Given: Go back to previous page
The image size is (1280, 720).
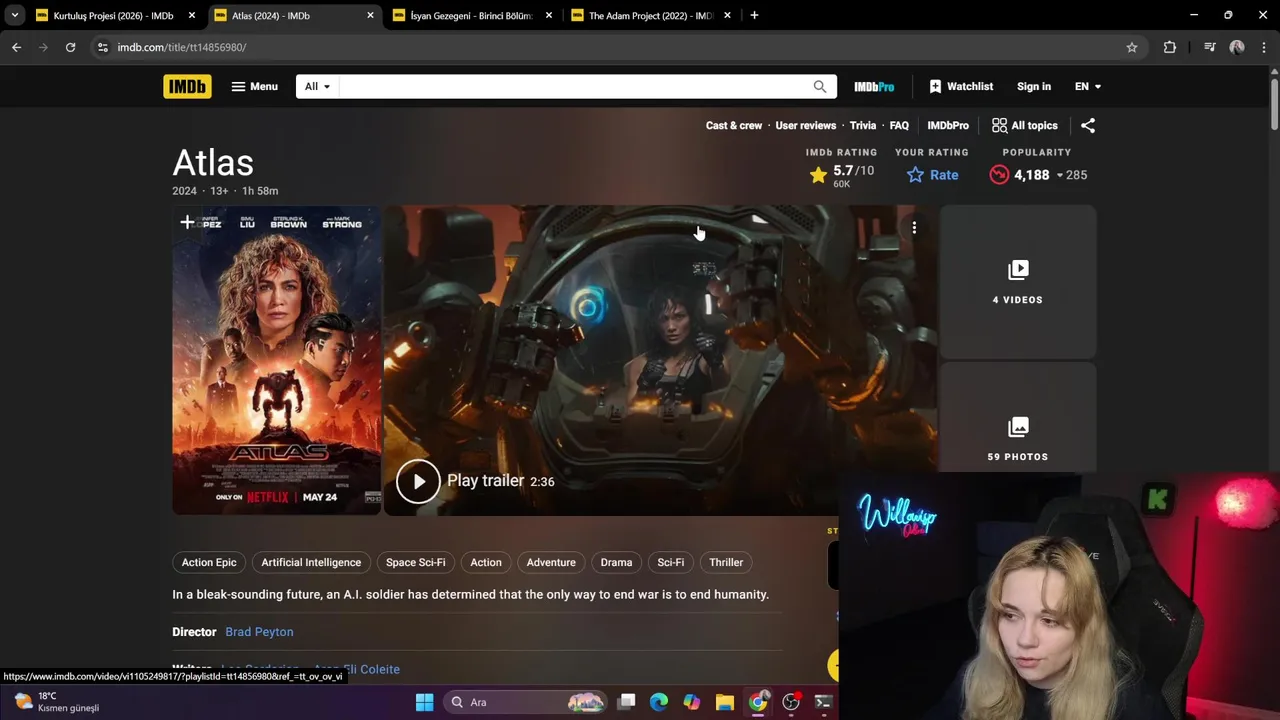Looking at the screenshot, I should pyautogui.click(x=16, y=47).
